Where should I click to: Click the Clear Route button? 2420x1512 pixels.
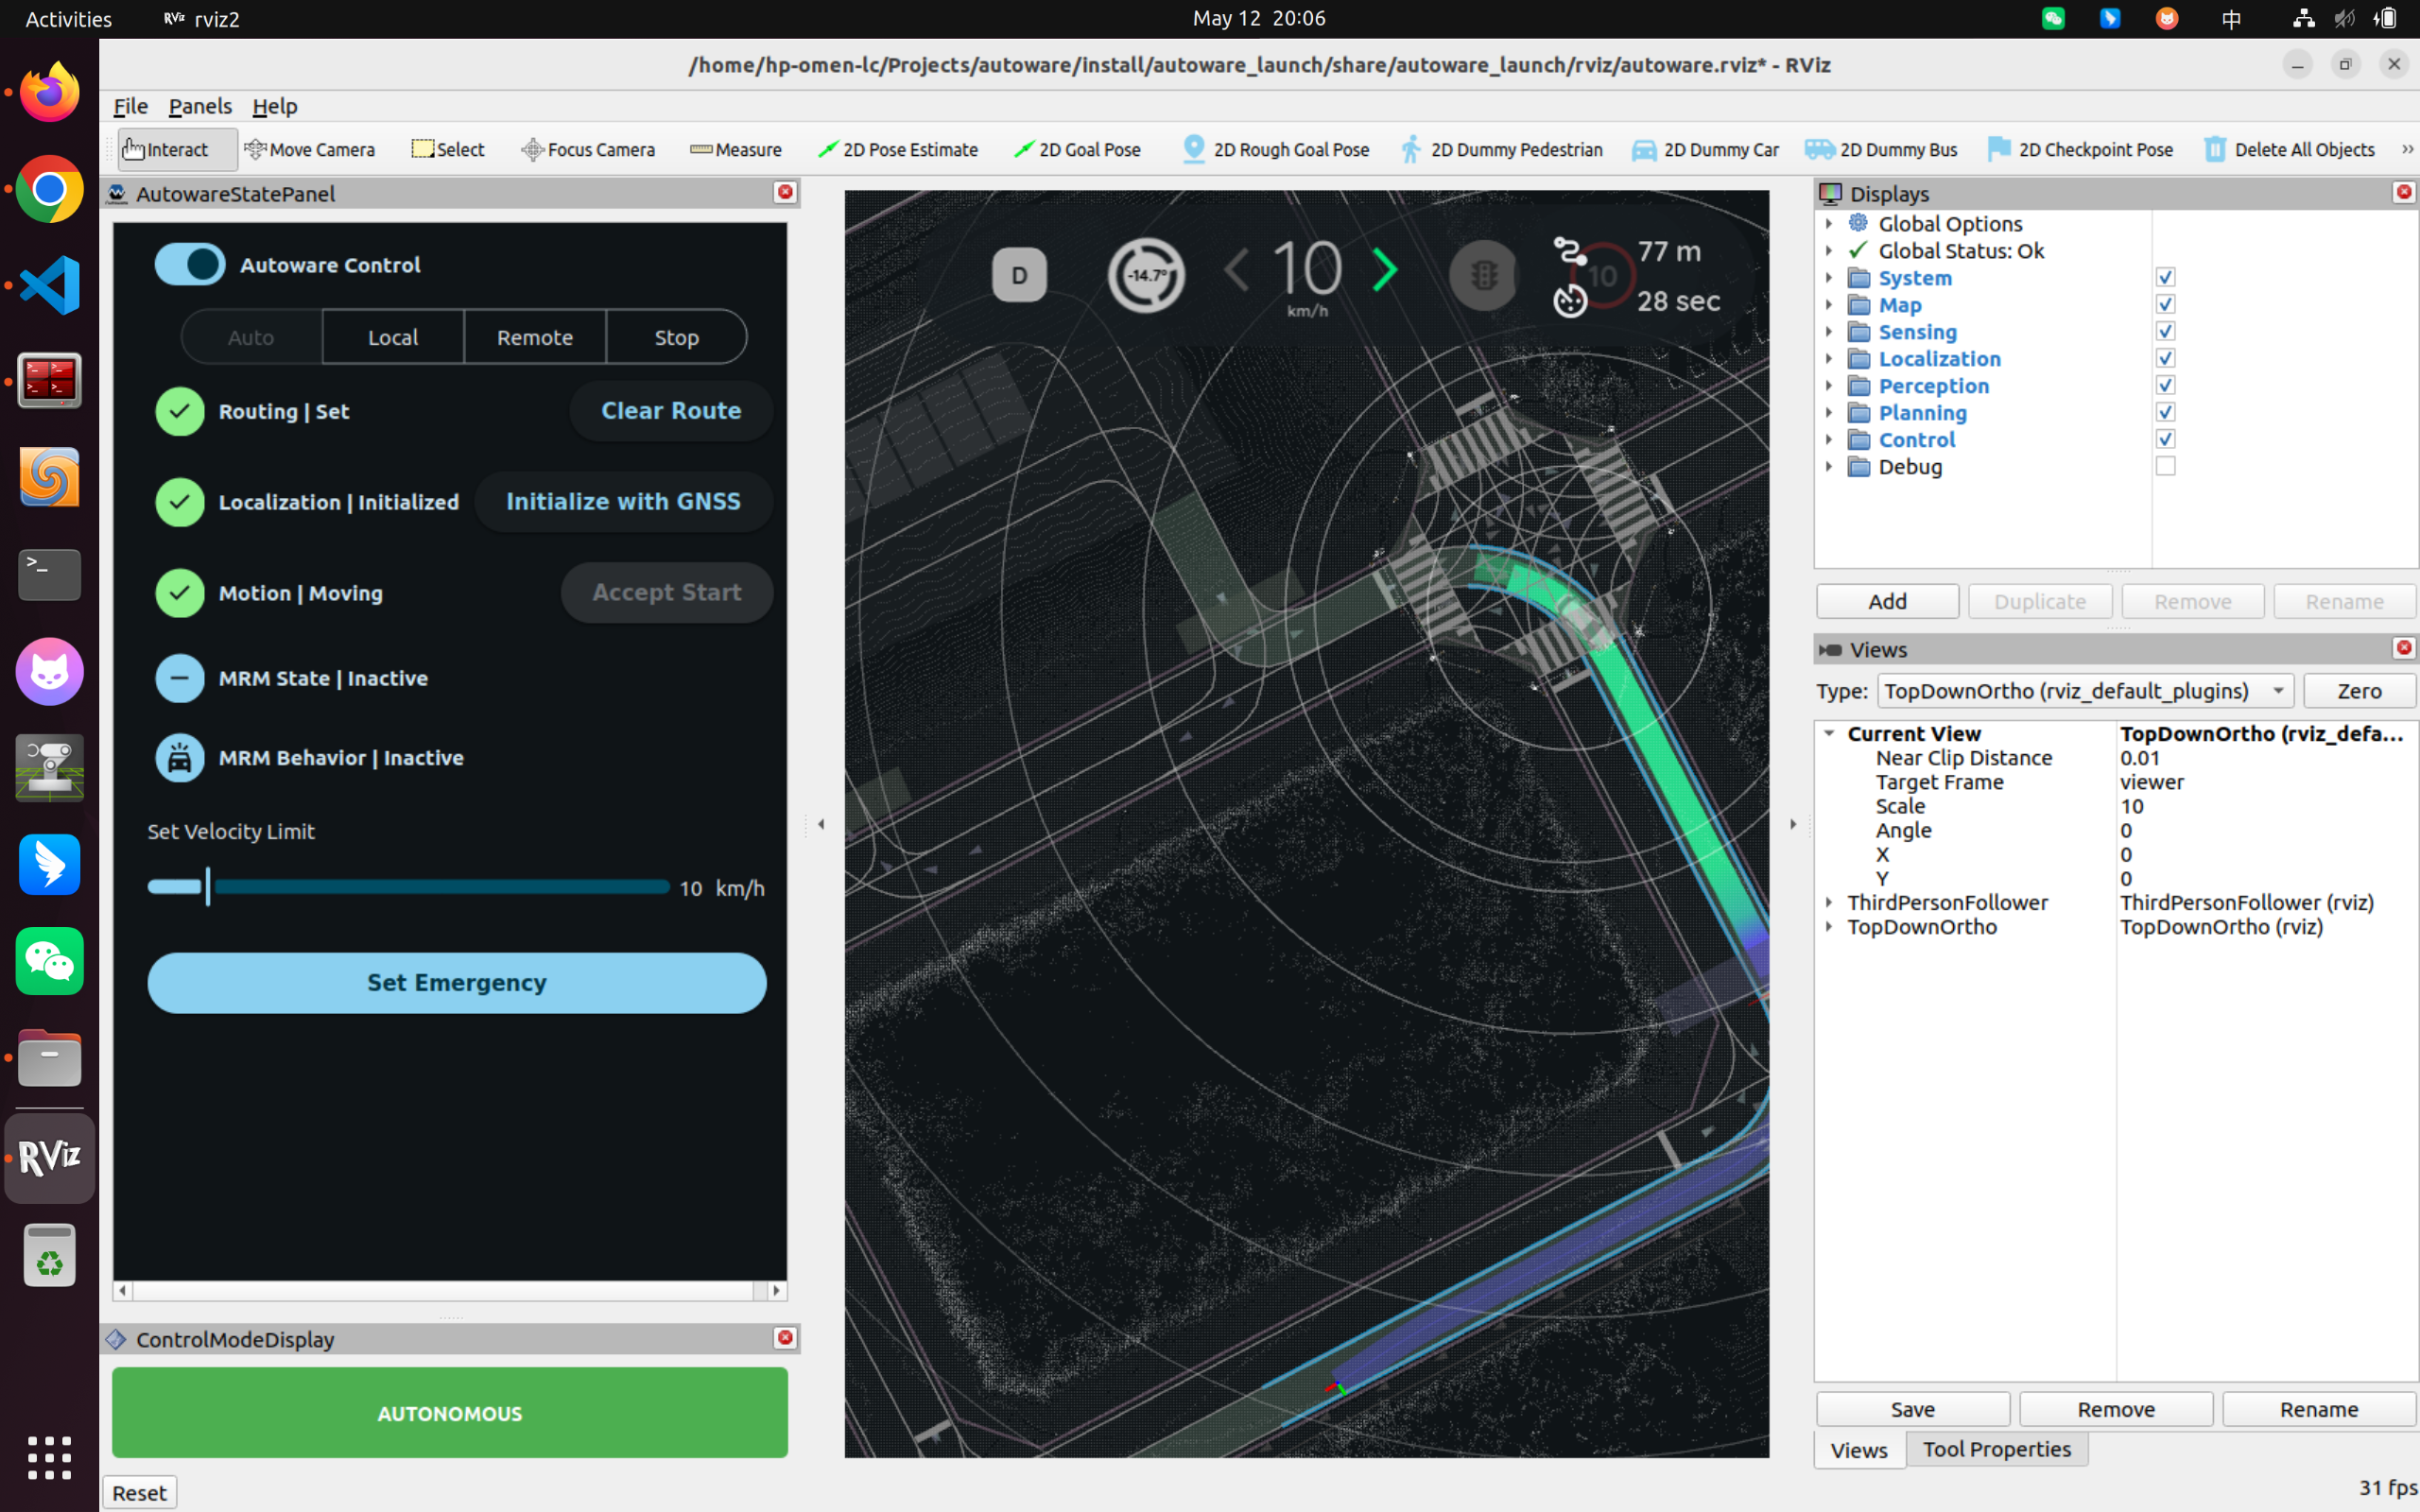[671, 411]
